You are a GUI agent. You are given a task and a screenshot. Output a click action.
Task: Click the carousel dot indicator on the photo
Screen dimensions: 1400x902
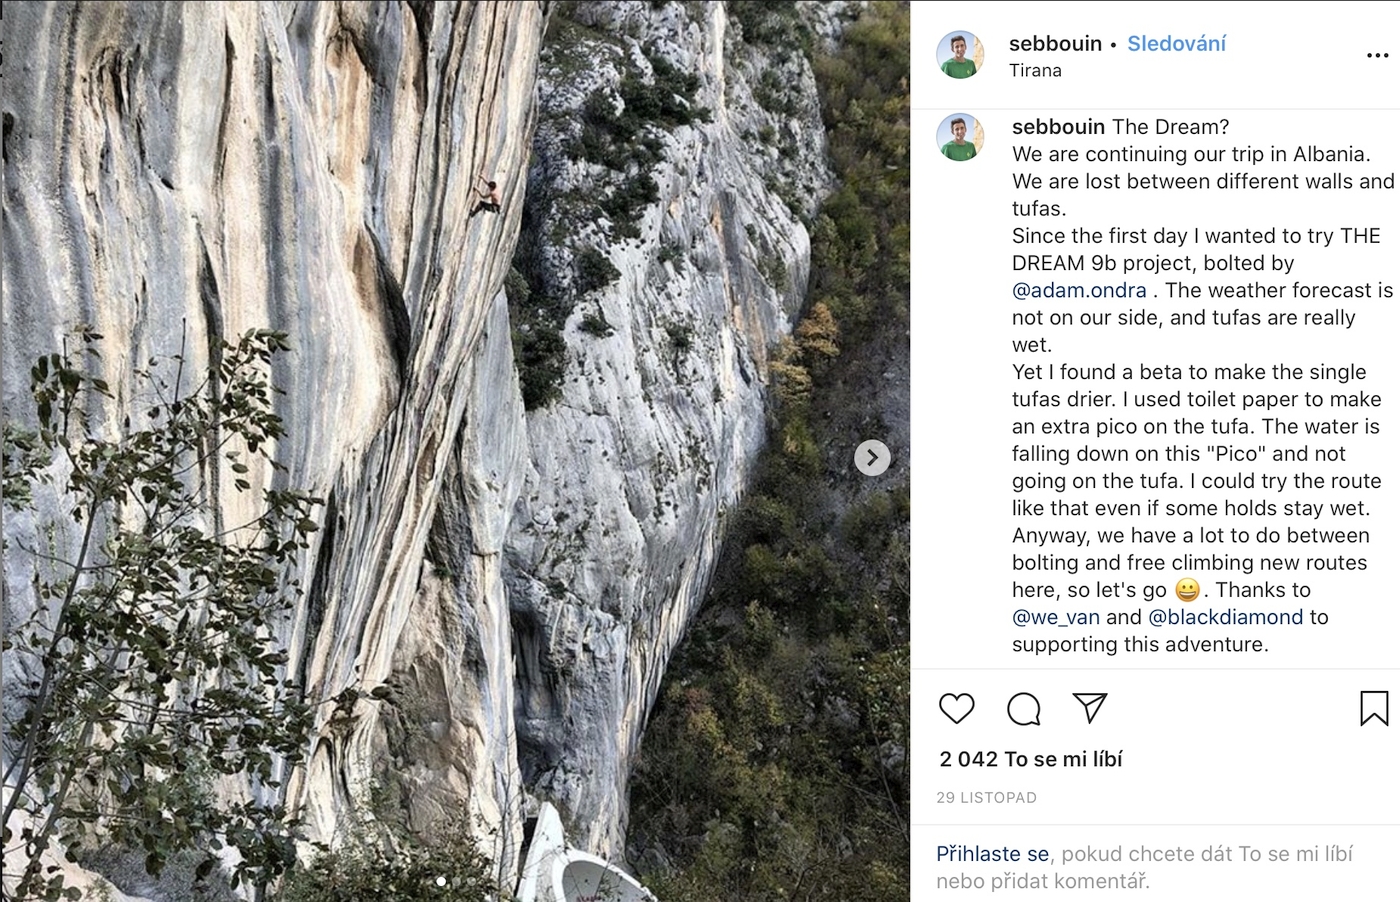click(x=441, y=881)
